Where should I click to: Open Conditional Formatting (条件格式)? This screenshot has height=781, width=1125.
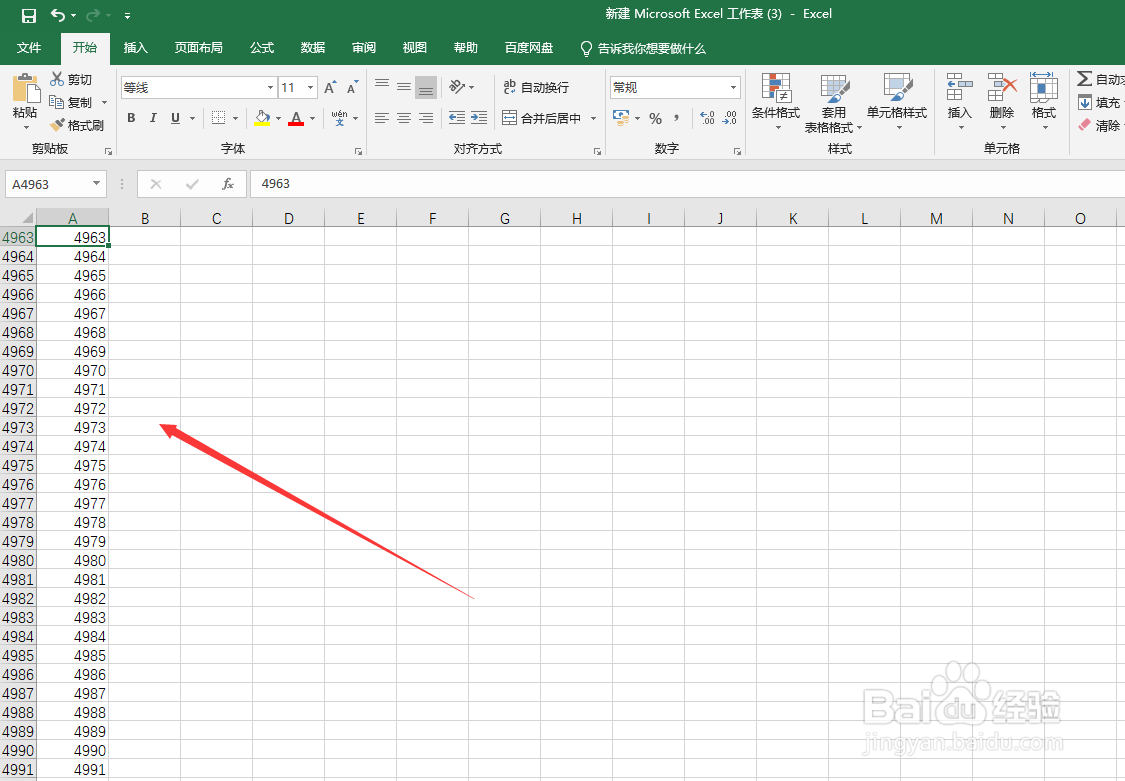click(x=776, y=100)
